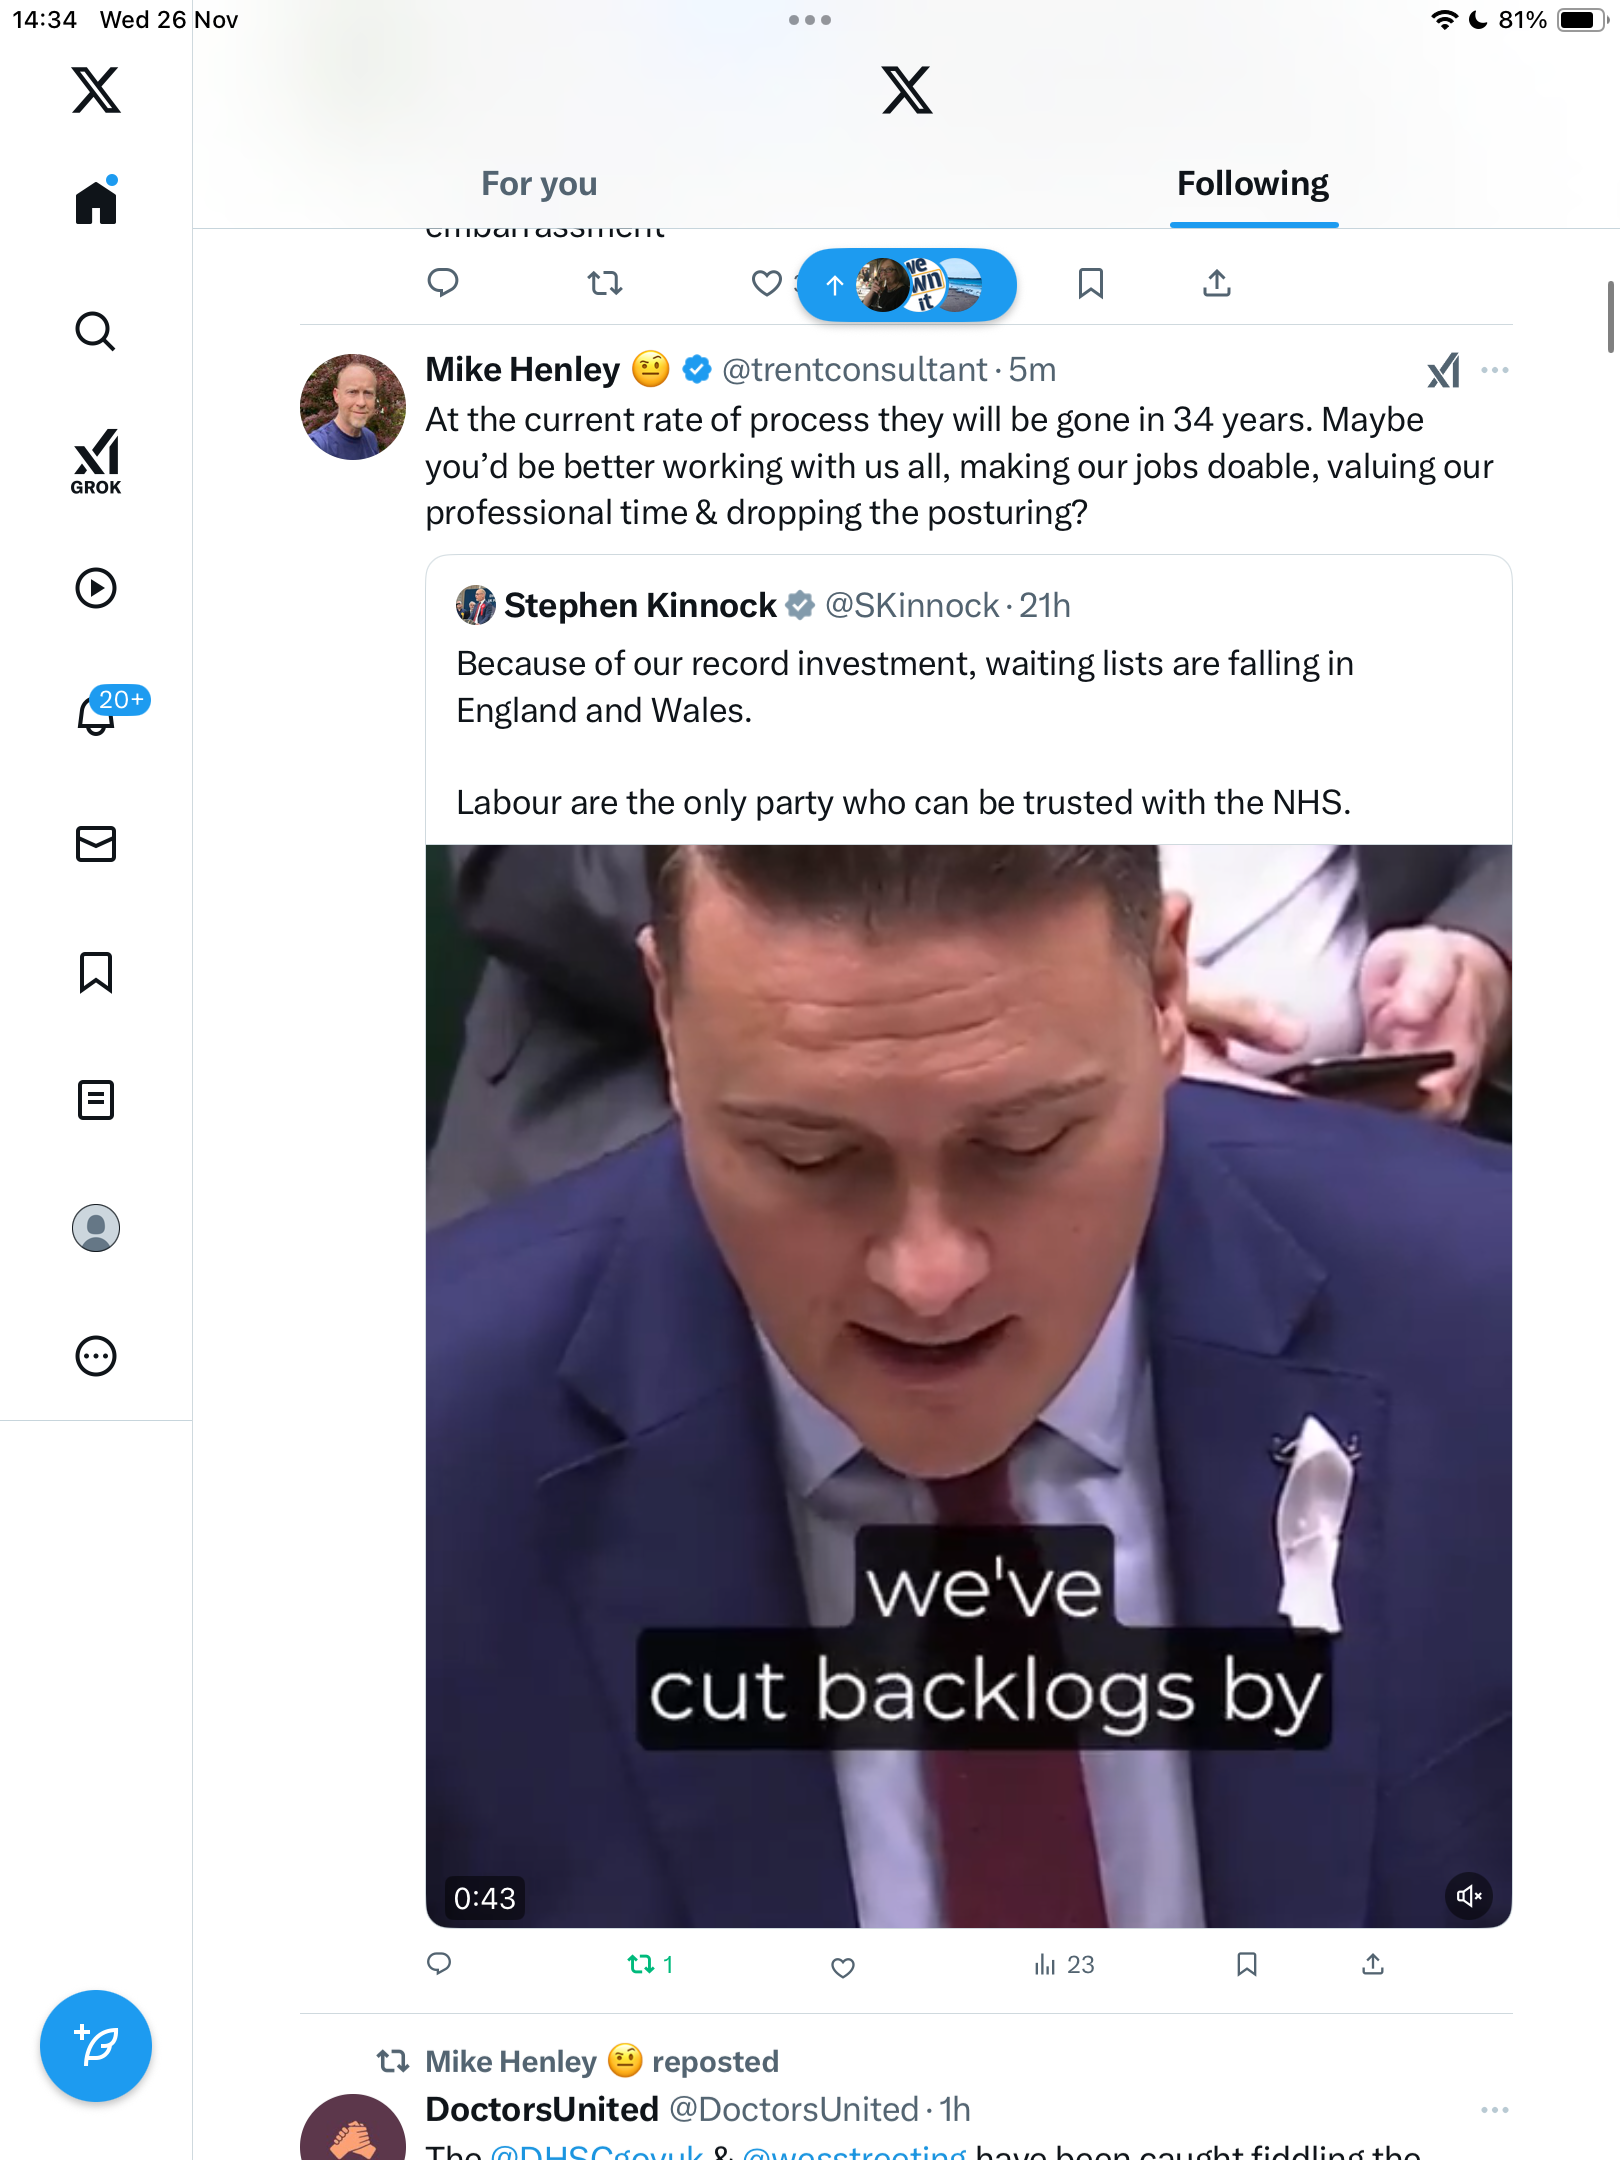Open more options on Mike Henley's post

point(1494,370)
